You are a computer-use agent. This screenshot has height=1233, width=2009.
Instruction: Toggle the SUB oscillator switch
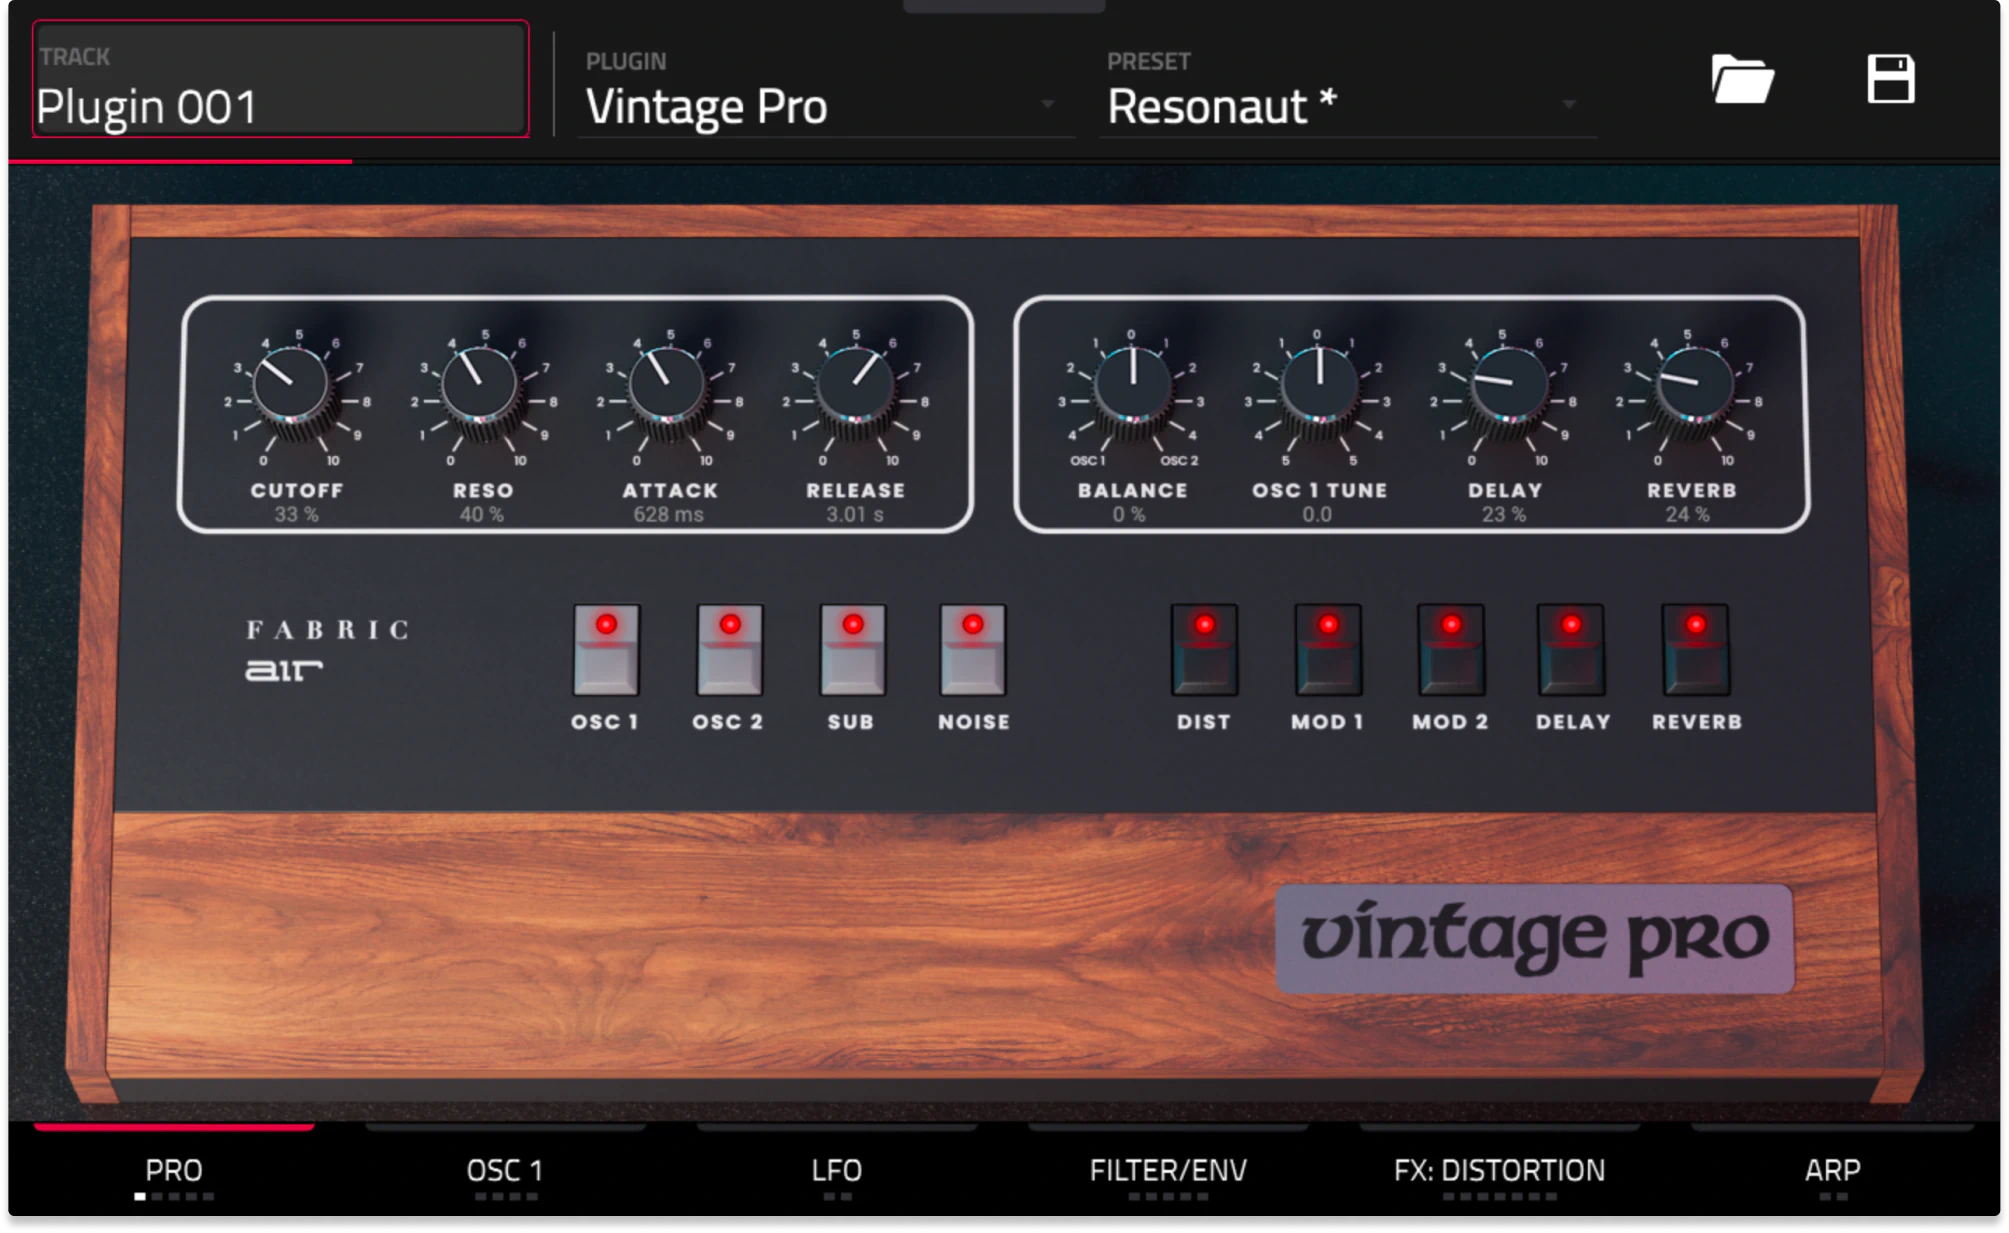852,652
